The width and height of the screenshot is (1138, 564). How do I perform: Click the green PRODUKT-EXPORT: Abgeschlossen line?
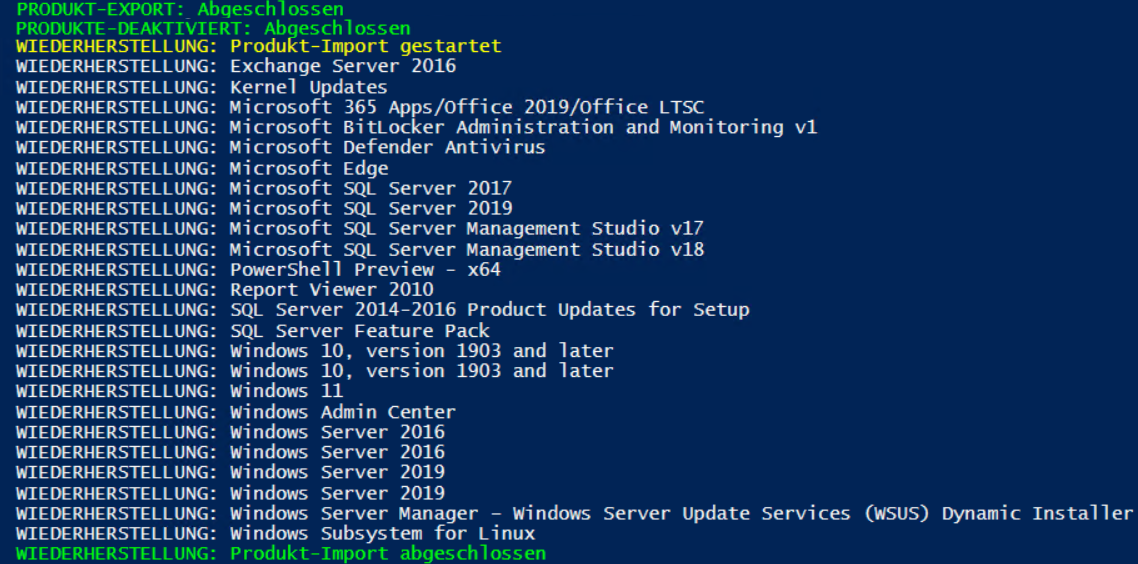[x=180, y=9]
